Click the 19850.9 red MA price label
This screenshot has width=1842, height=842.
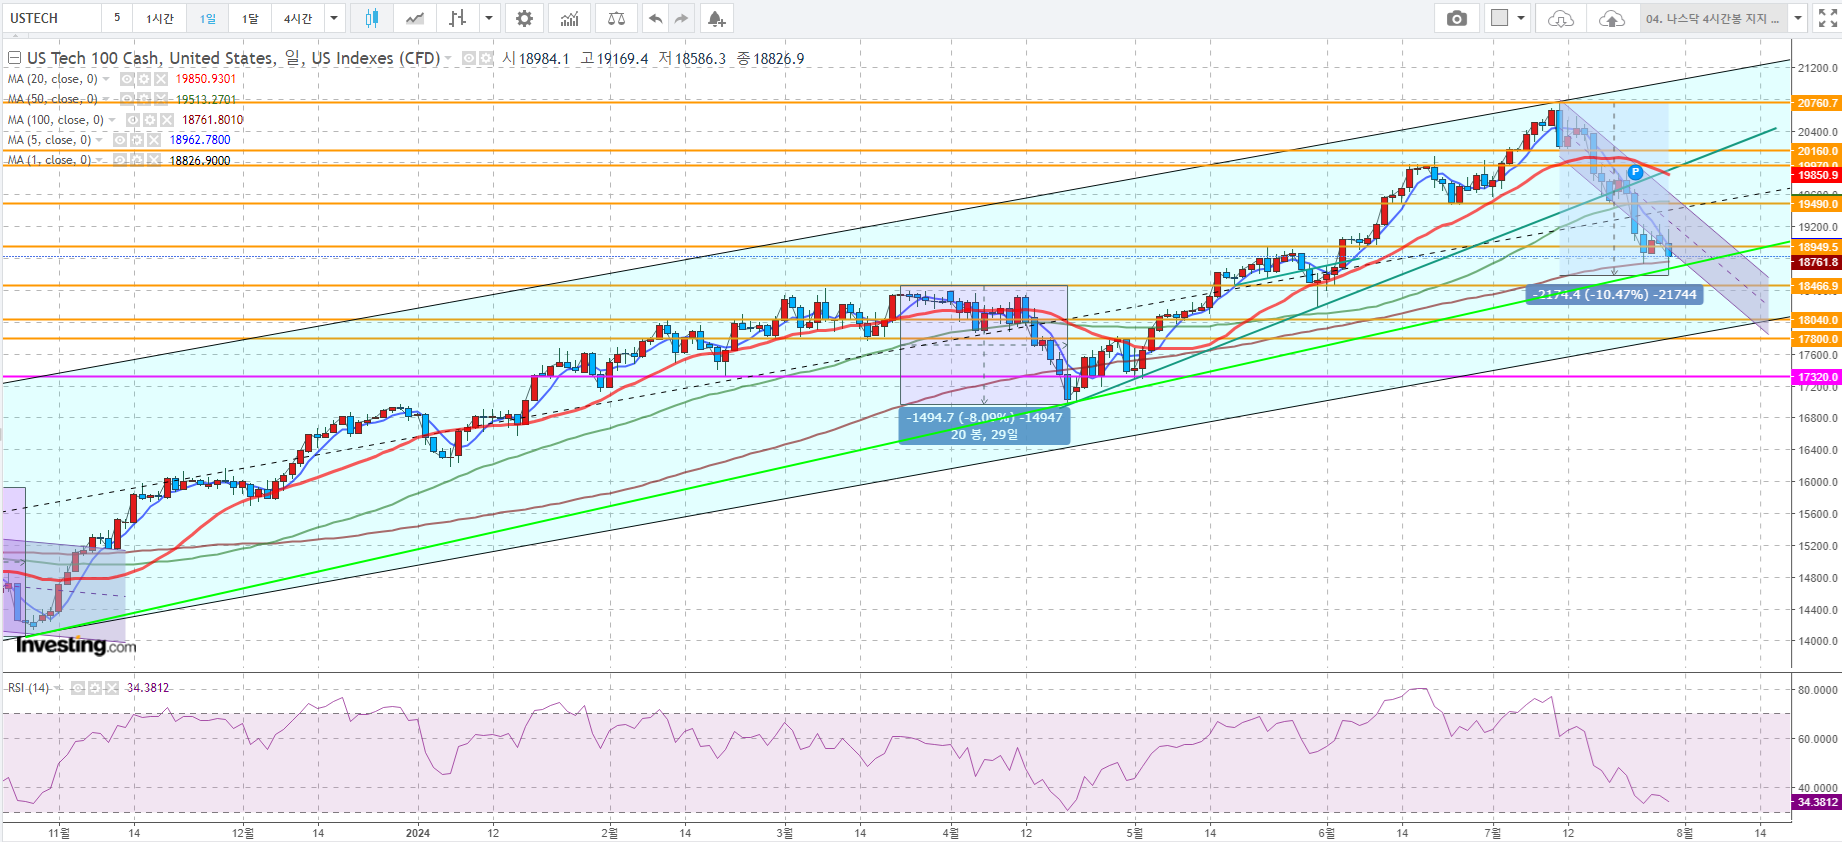pos(1817,175)
